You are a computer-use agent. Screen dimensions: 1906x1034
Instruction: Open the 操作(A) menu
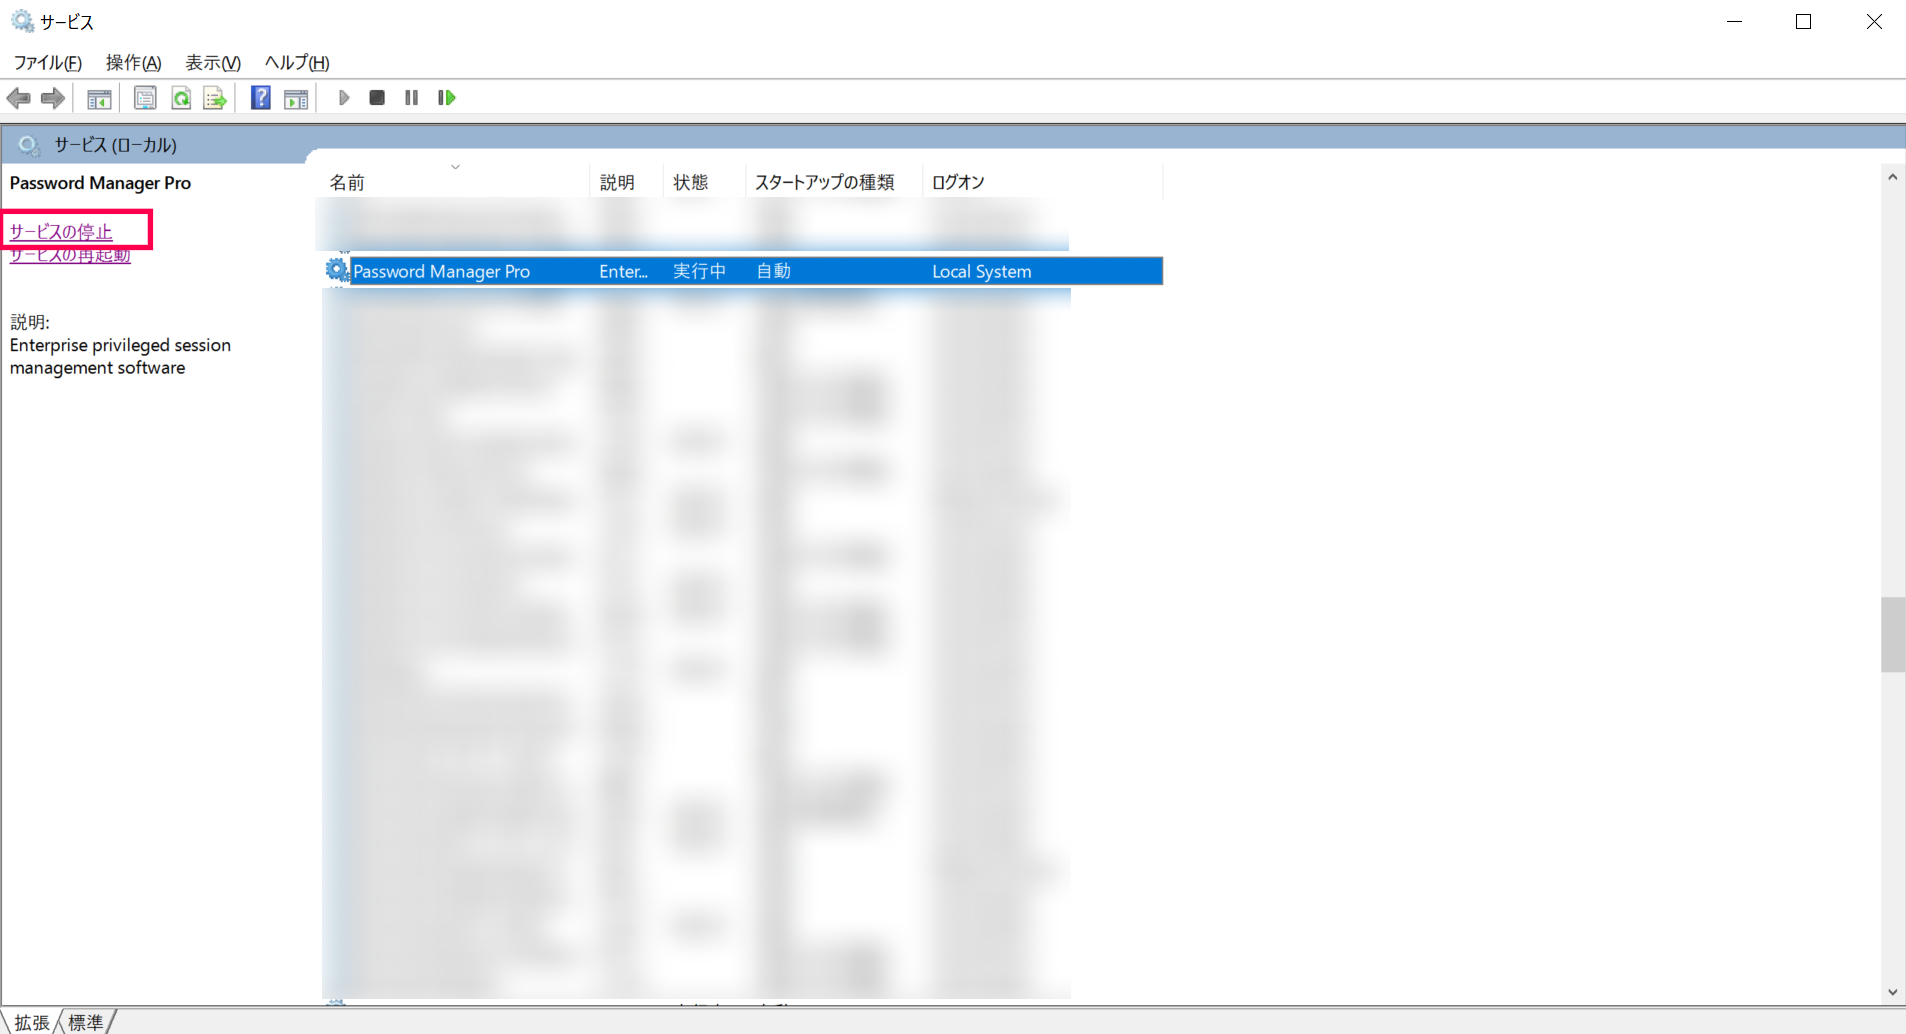134,63
